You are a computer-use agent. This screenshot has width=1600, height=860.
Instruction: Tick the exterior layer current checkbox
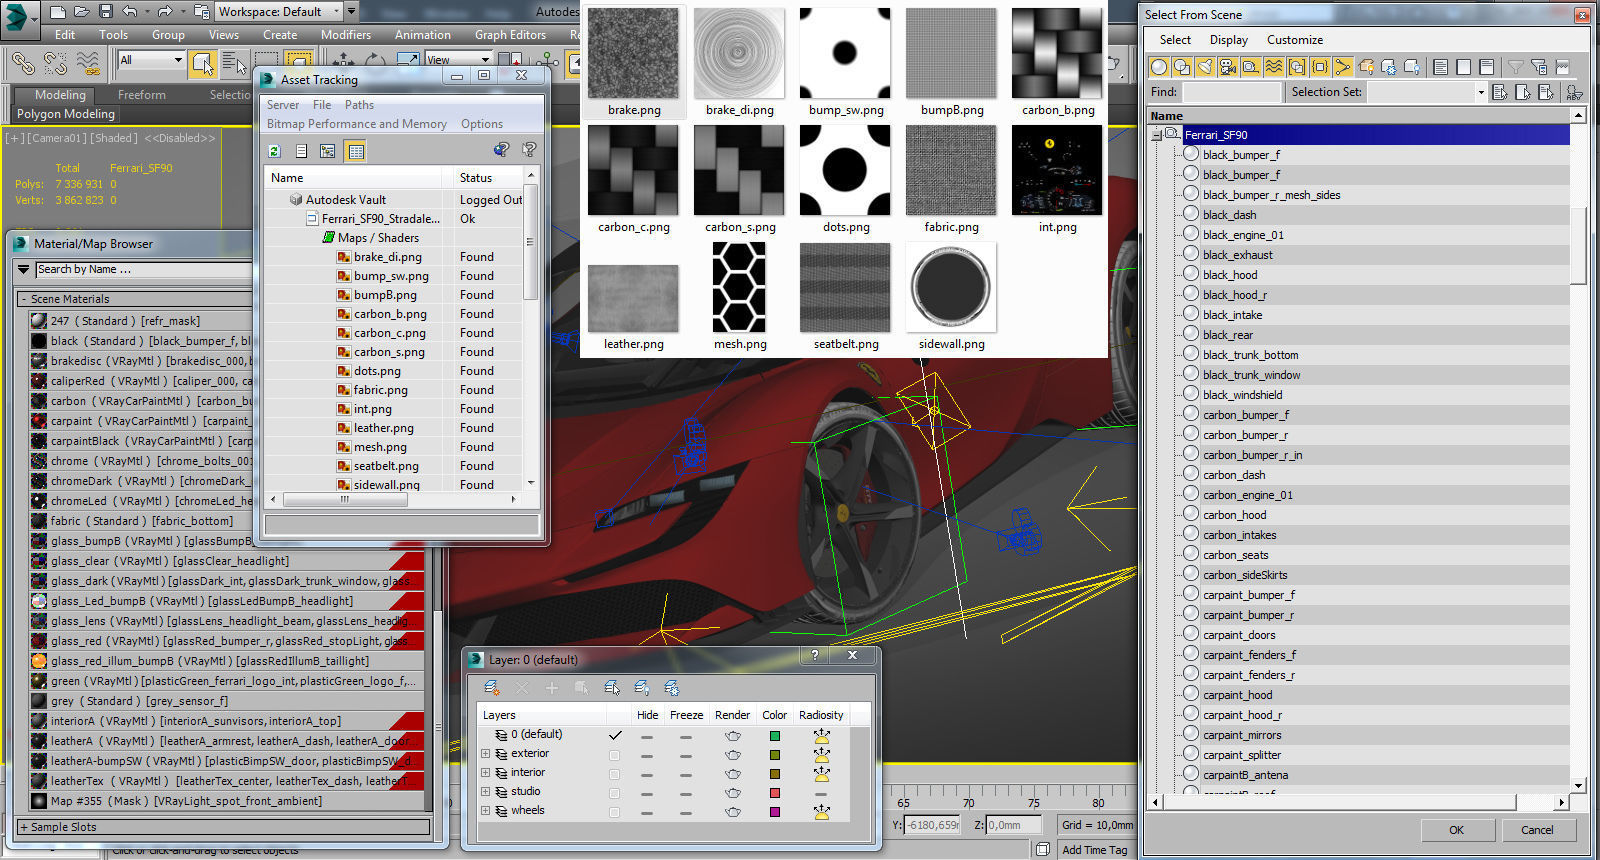[614, 754]
